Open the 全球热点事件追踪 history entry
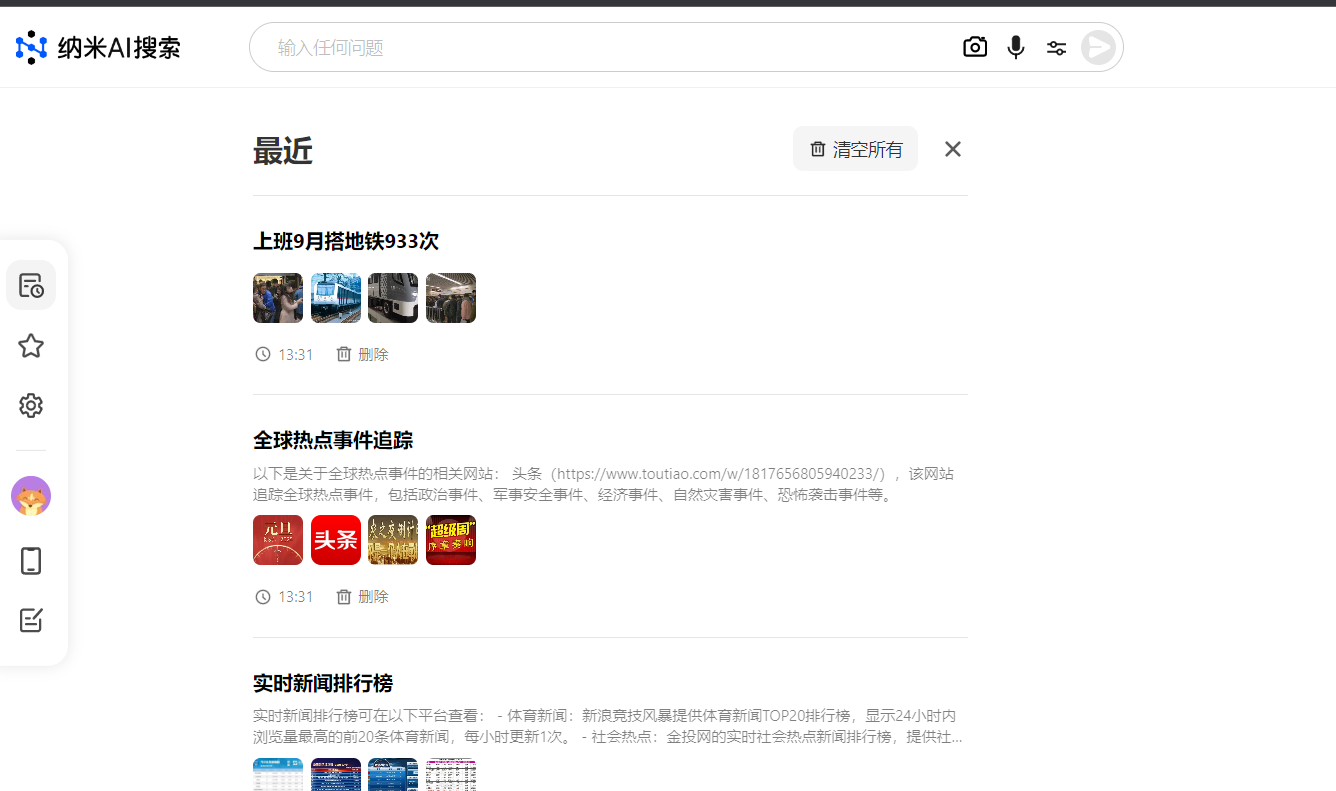This screenshot has height=791, width=1336. tap(333, 440)
